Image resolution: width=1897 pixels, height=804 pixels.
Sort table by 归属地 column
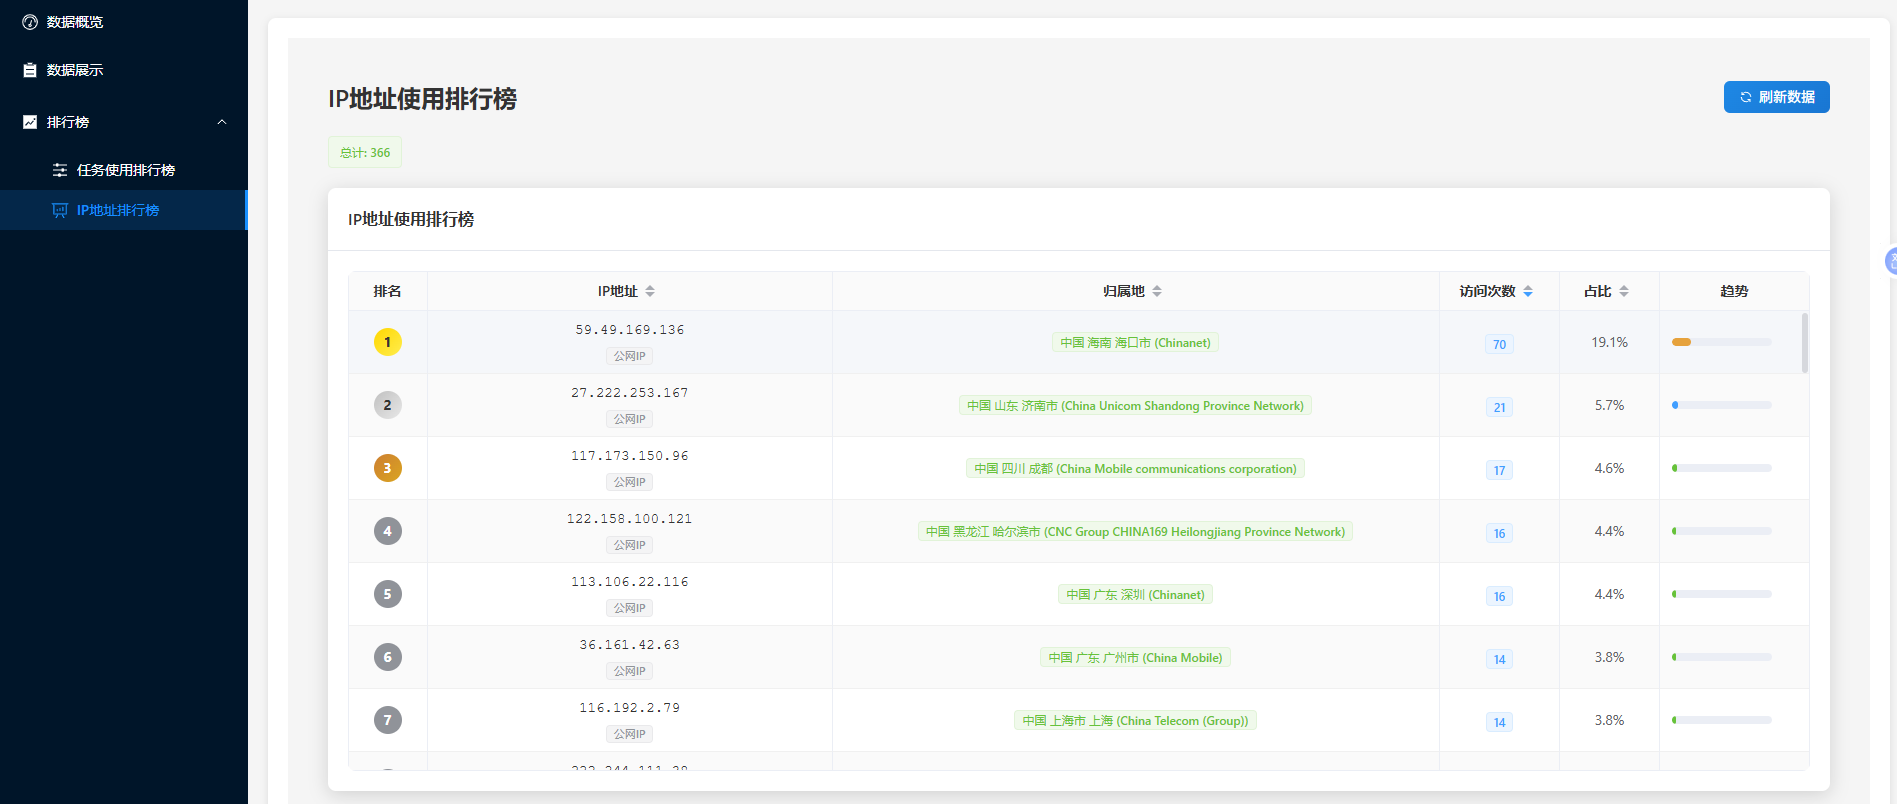[x=1157, y=291]
